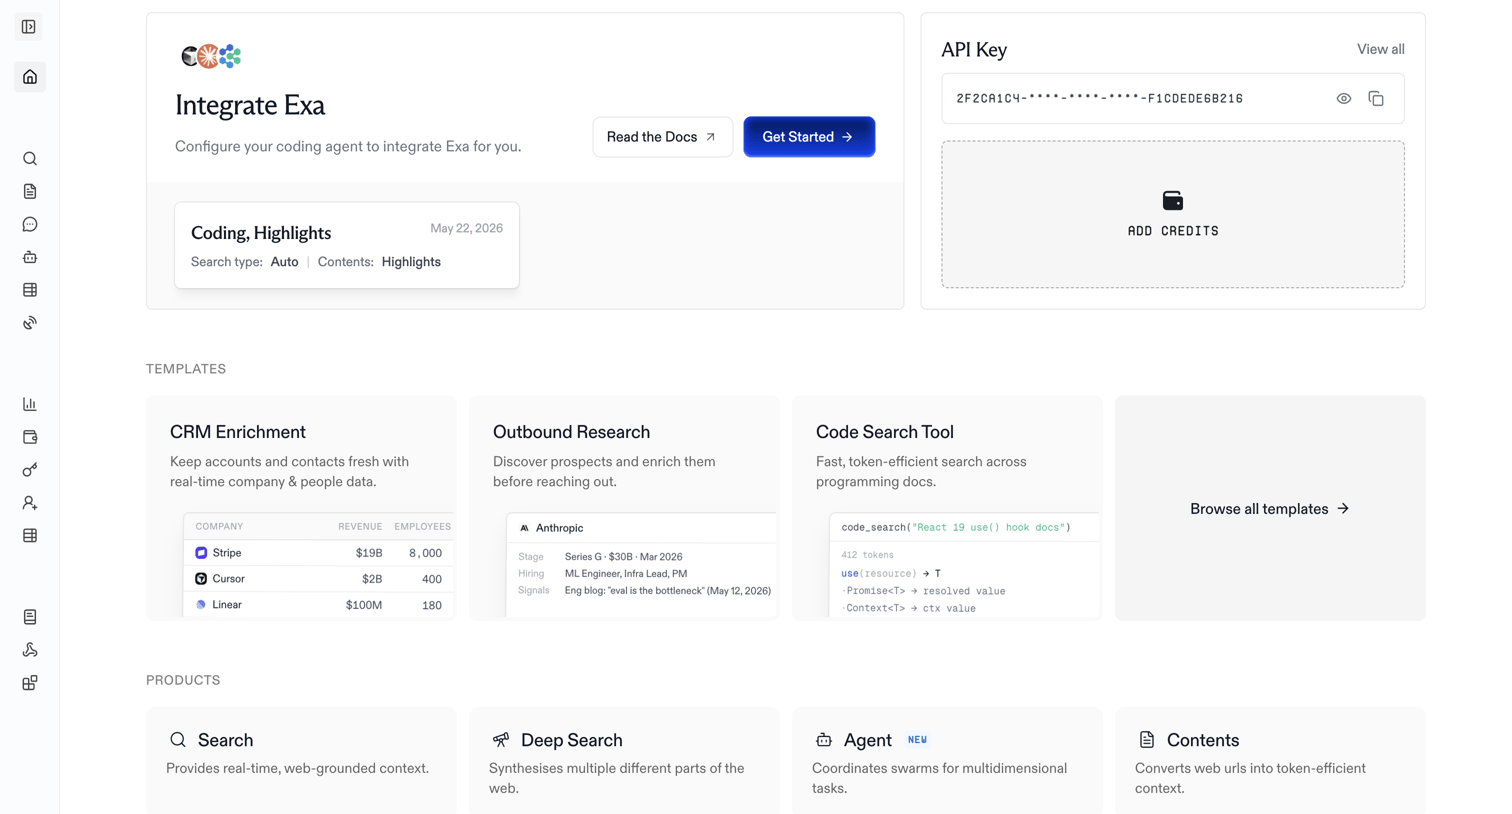Screen dimensions: 1512x814
Task: Click the robot icon on Agent card
Action: (x=824, y=740)
